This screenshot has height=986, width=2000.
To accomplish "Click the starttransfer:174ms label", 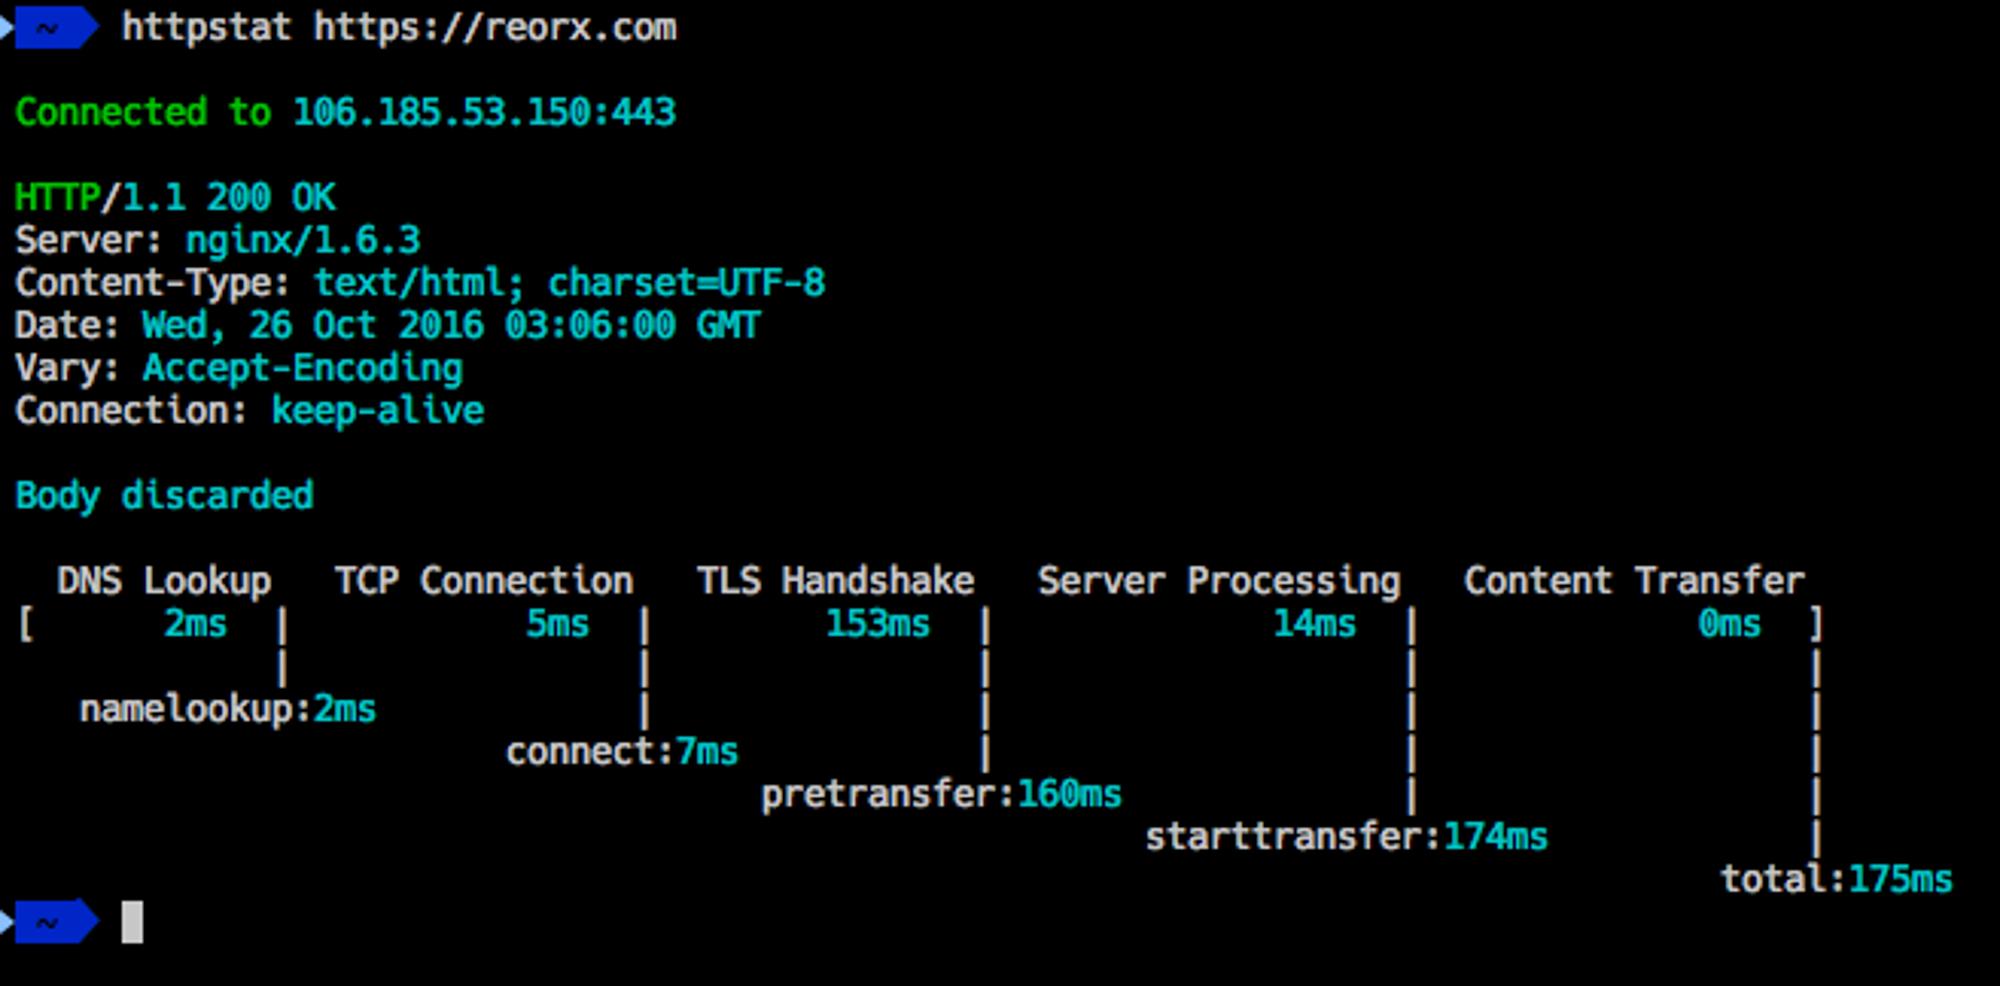I will click(1346, 837).
